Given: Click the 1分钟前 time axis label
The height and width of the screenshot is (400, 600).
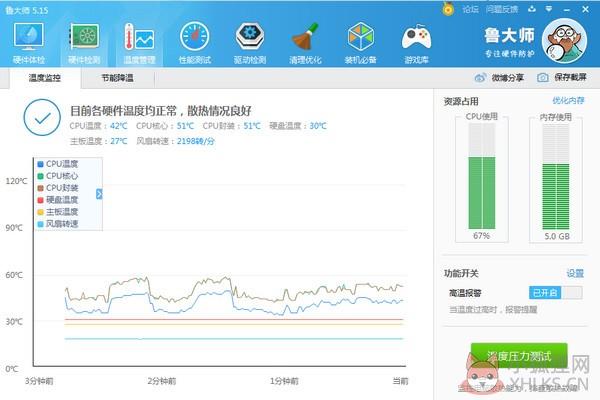Looking at the screenshot, I should (284, 381).
